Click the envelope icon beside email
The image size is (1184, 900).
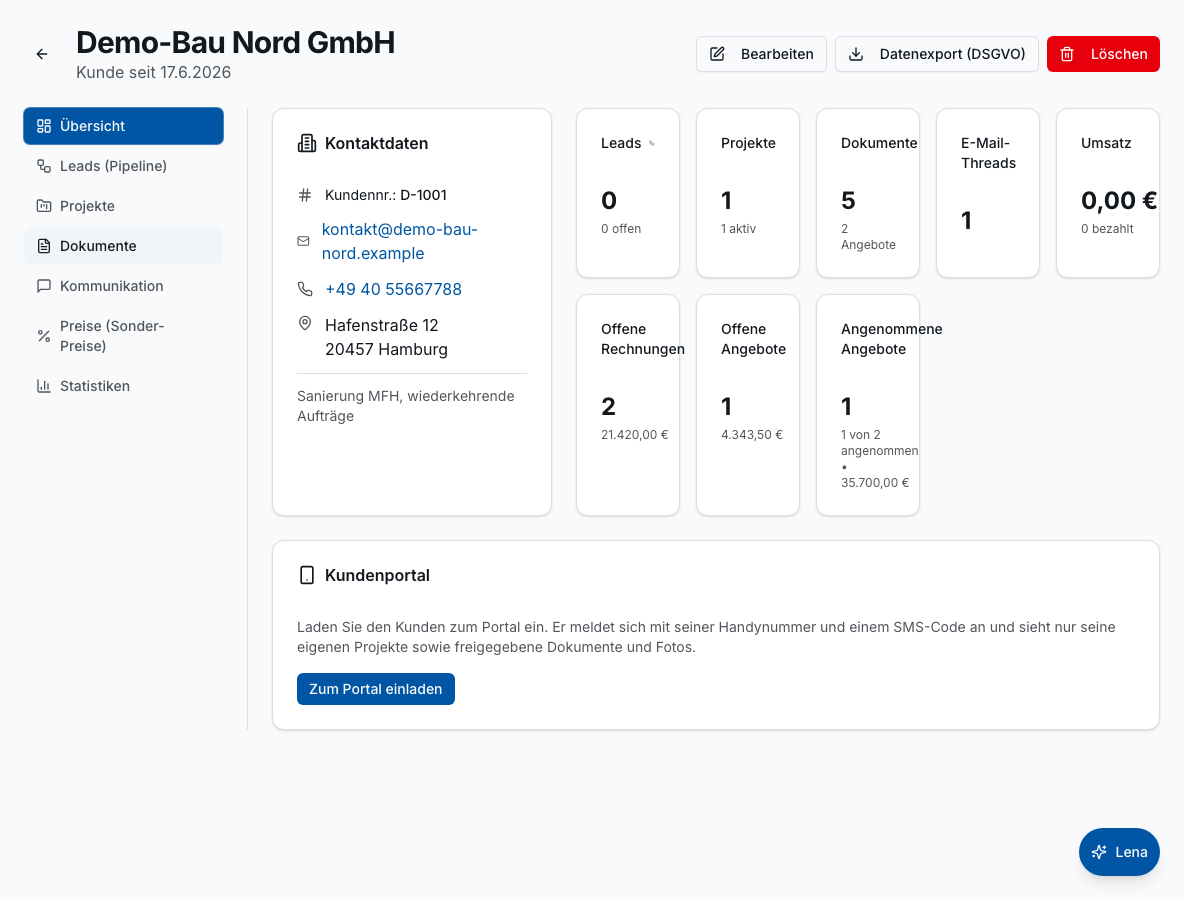[x=304, y=241]
